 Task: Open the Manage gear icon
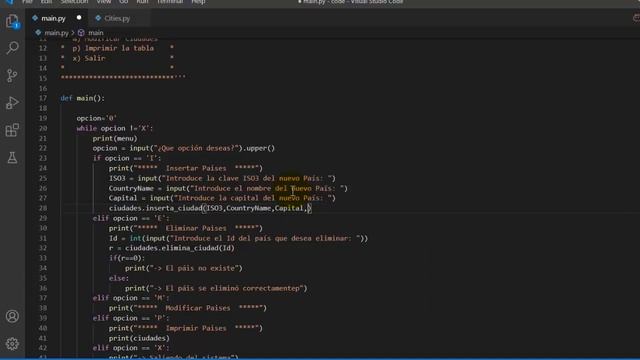(12, 344)
